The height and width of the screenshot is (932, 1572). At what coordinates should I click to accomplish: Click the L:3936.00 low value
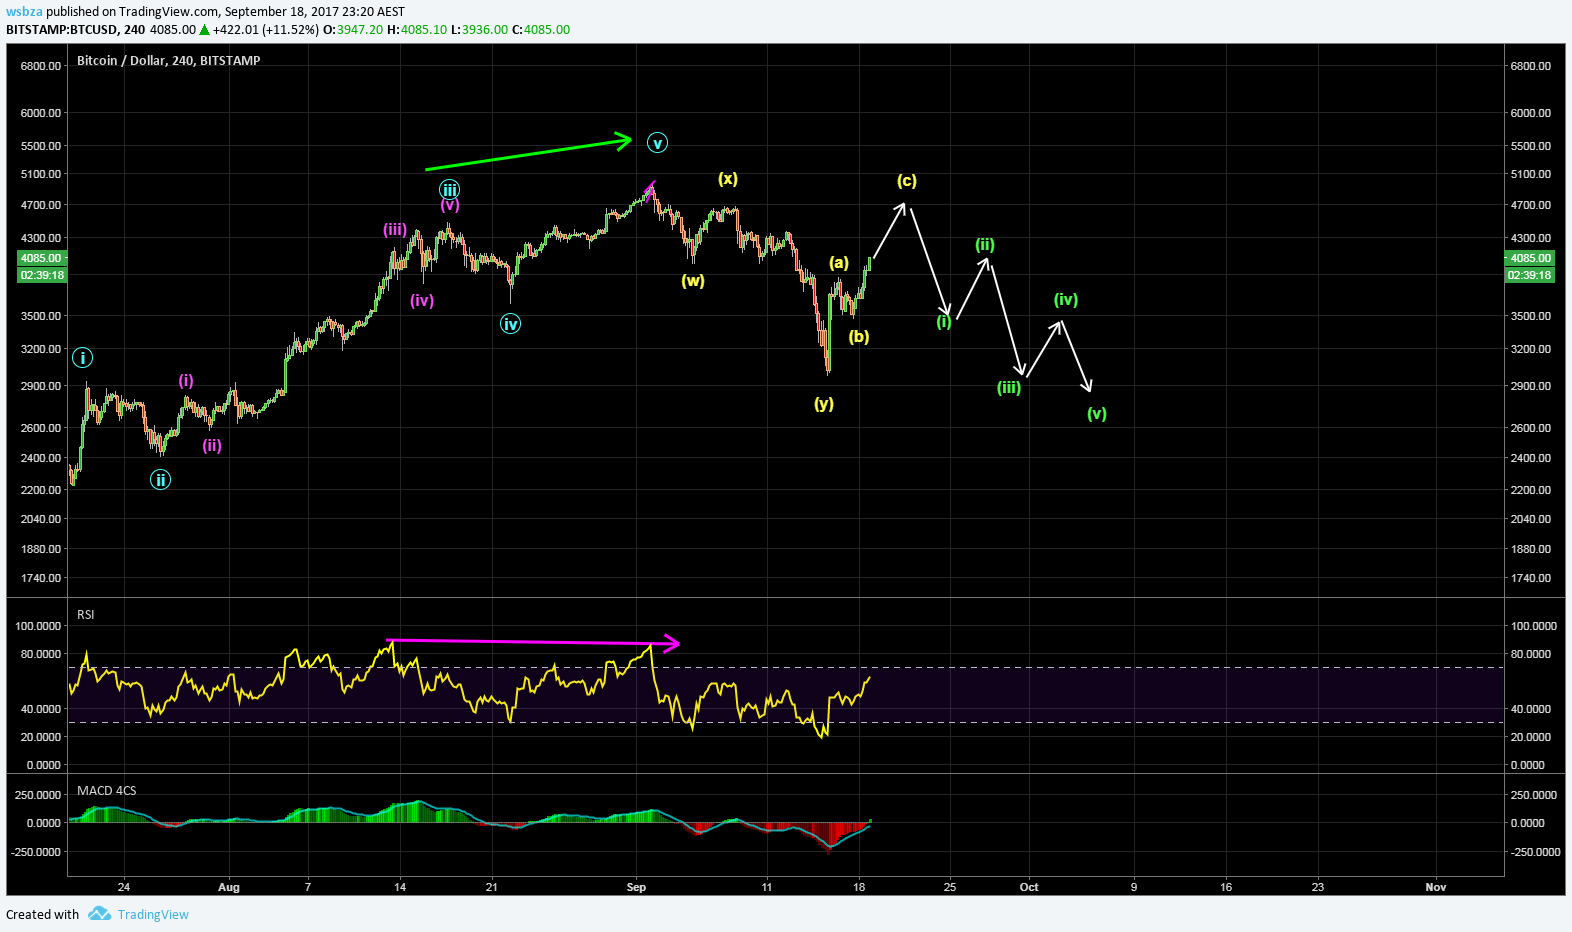coord(480,29)
